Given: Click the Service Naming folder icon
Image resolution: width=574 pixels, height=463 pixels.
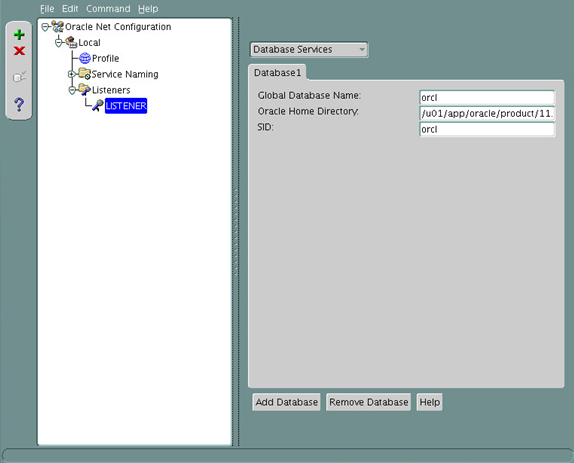Looking at the screenshot, I should pos(85,74).
